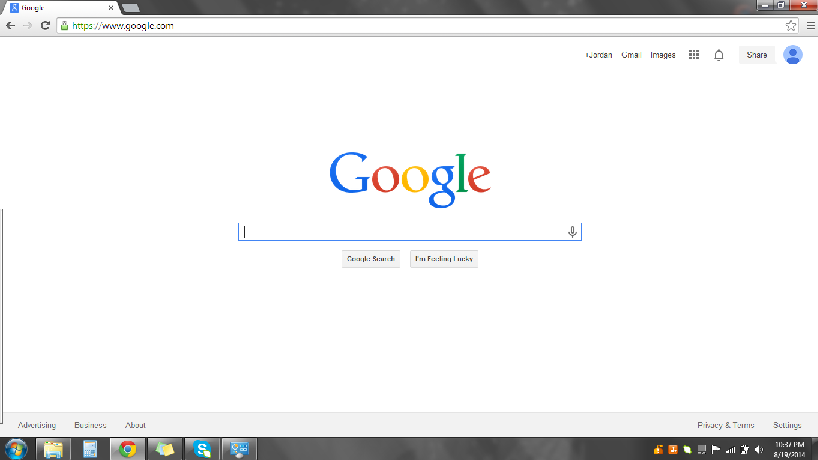Open a new tab
The width and height of the screenshot is (818, 460).
tap(130, 8)
